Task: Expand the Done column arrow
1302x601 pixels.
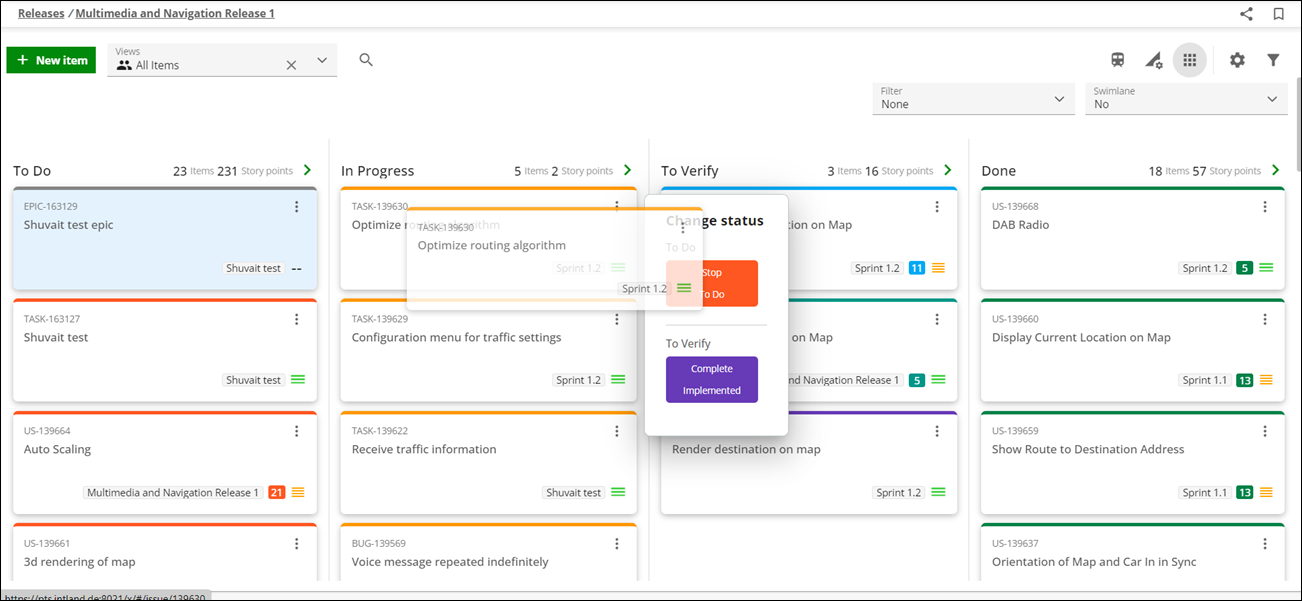Action: coord(1275,170)
